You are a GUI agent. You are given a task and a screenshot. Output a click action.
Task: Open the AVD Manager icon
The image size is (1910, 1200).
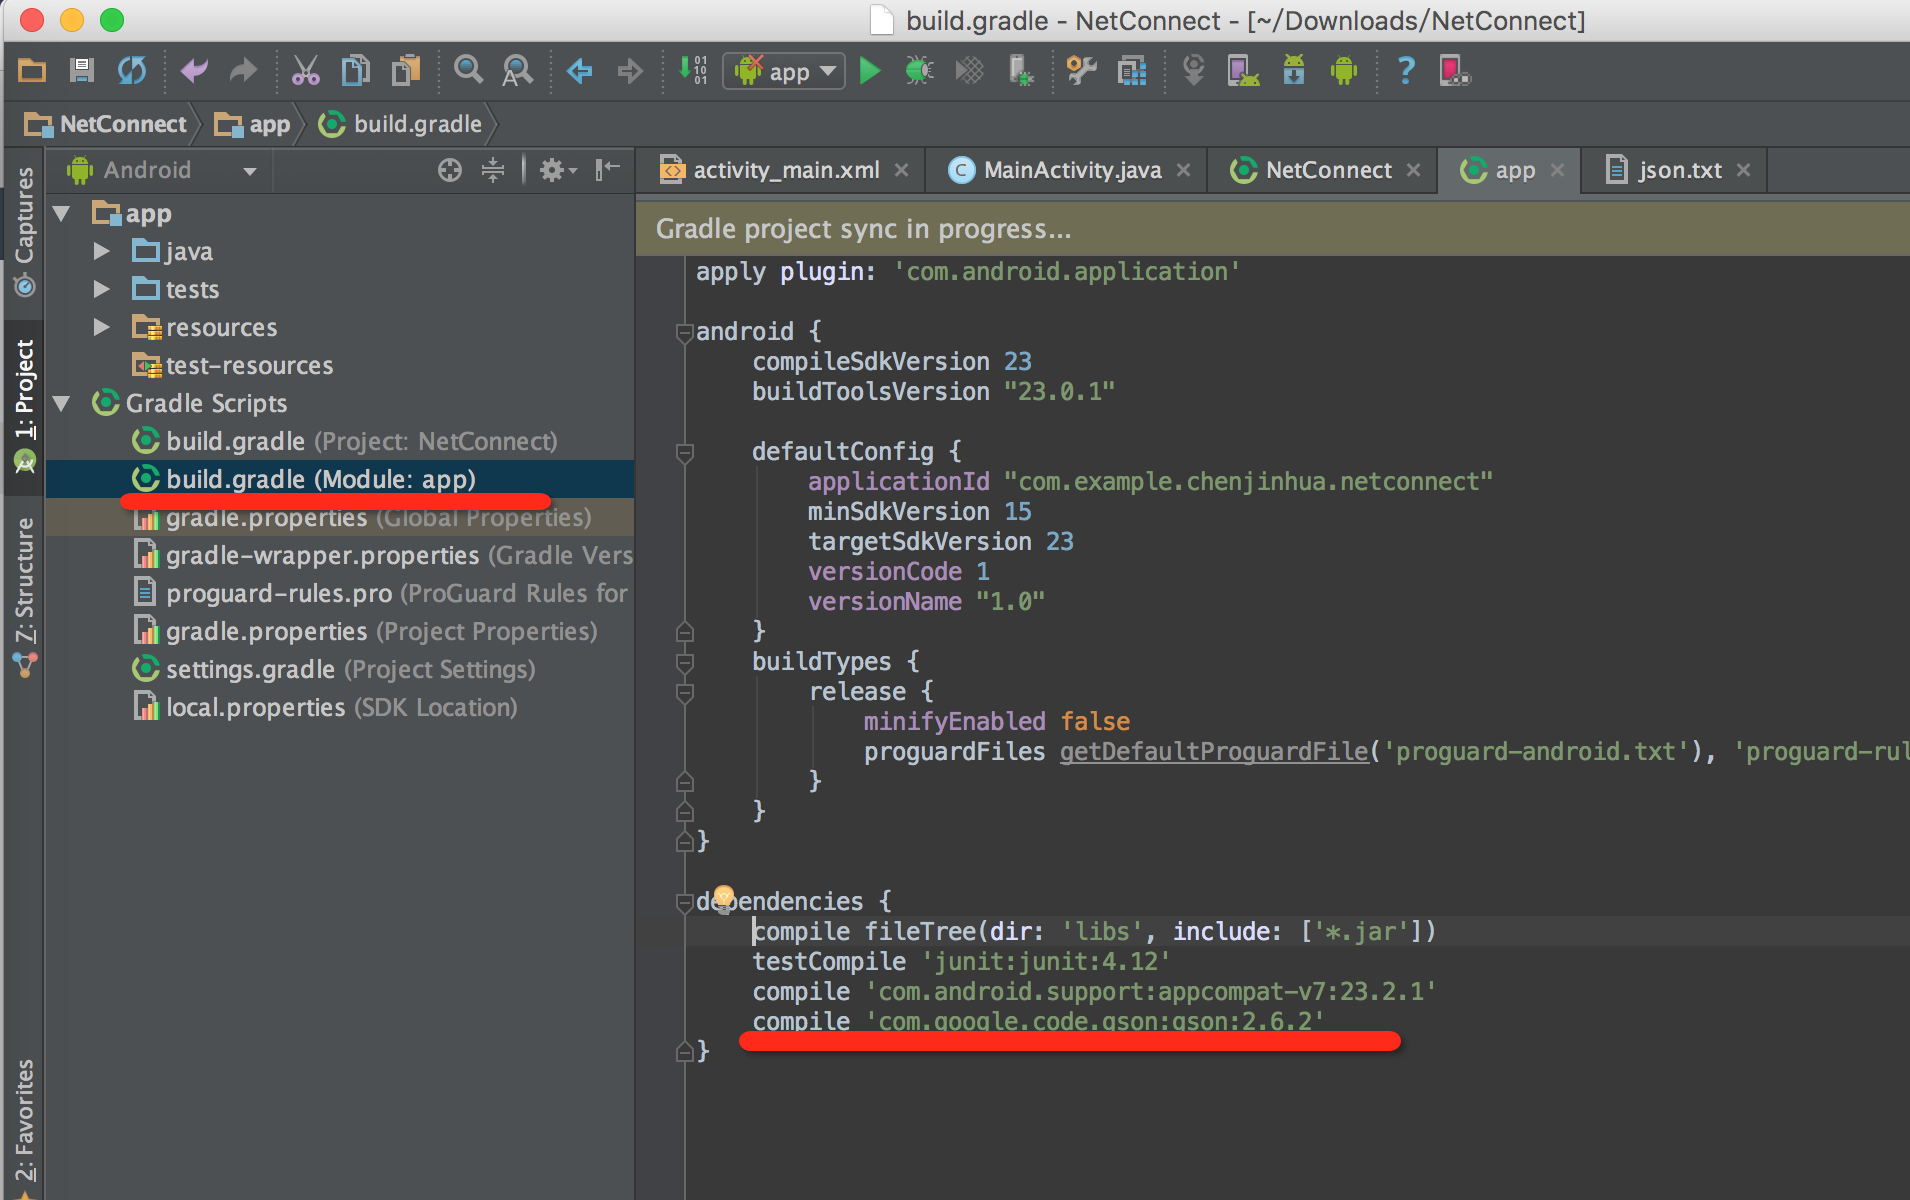[1243, 70]
